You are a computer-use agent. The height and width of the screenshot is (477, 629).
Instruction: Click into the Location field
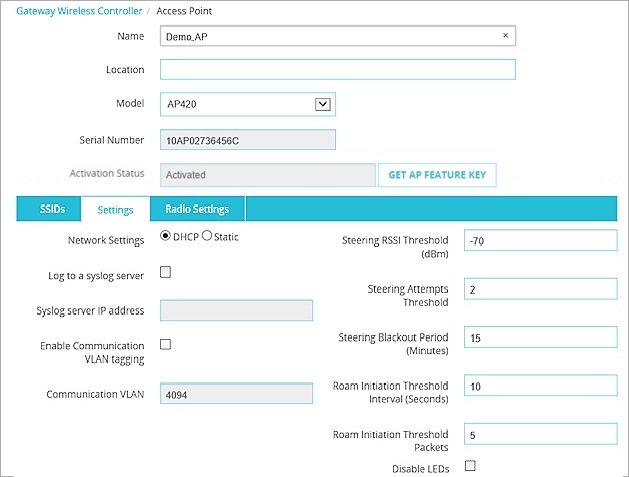click(x=337, y=70)
